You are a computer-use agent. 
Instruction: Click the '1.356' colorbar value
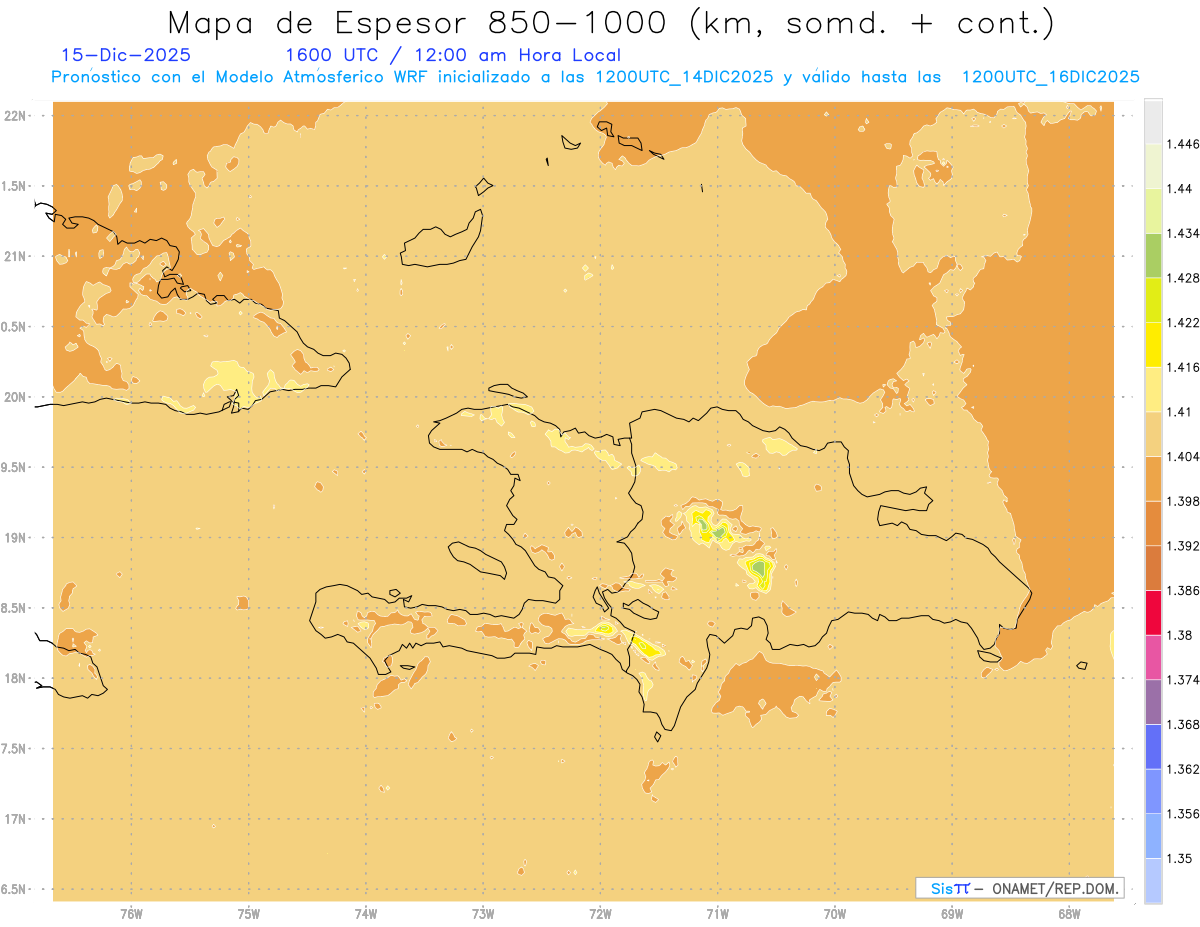pos(1183,814)
